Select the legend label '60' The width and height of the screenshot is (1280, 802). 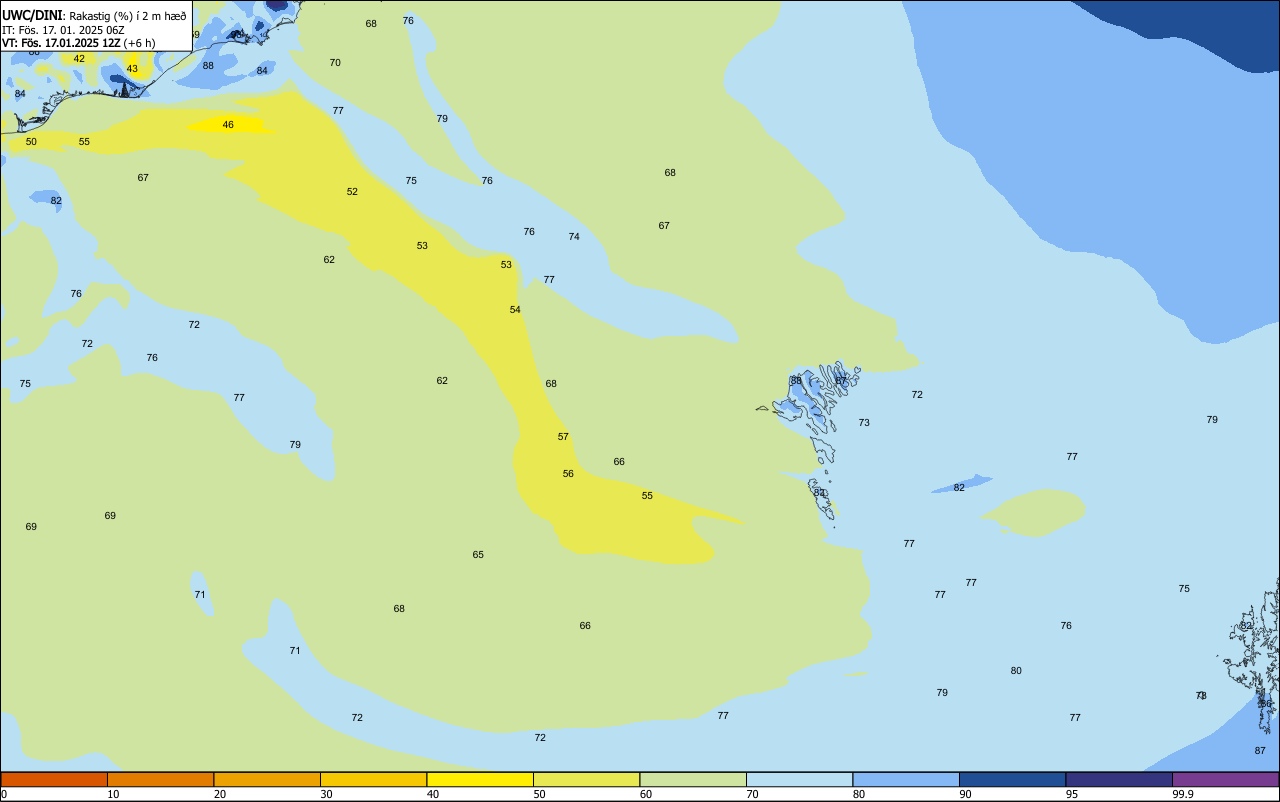pos(646,794)
